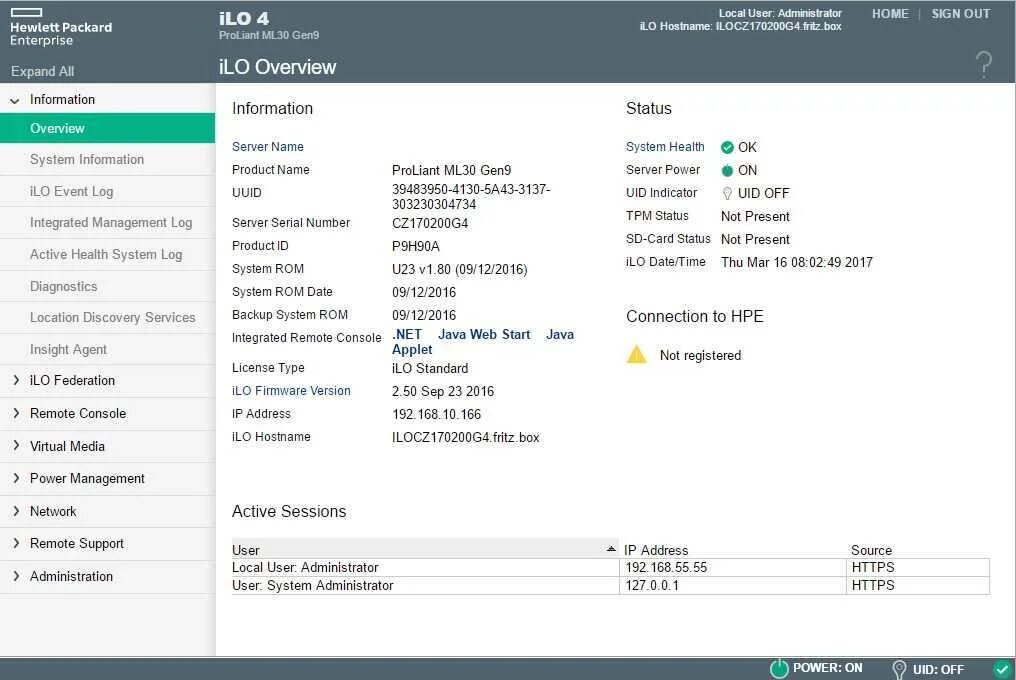1016x680 pixels.
Task: Click Expand All in sidebar
Action: point(42,71)
